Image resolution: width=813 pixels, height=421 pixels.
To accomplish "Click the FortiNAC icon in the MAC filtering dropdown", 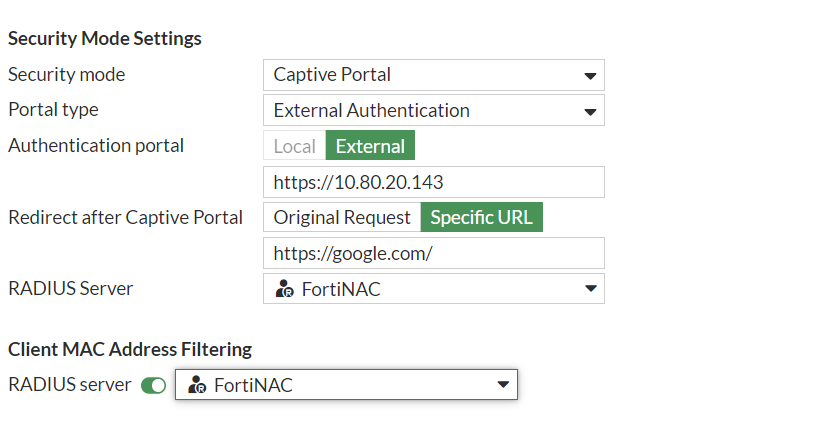I will coord(197,386).
